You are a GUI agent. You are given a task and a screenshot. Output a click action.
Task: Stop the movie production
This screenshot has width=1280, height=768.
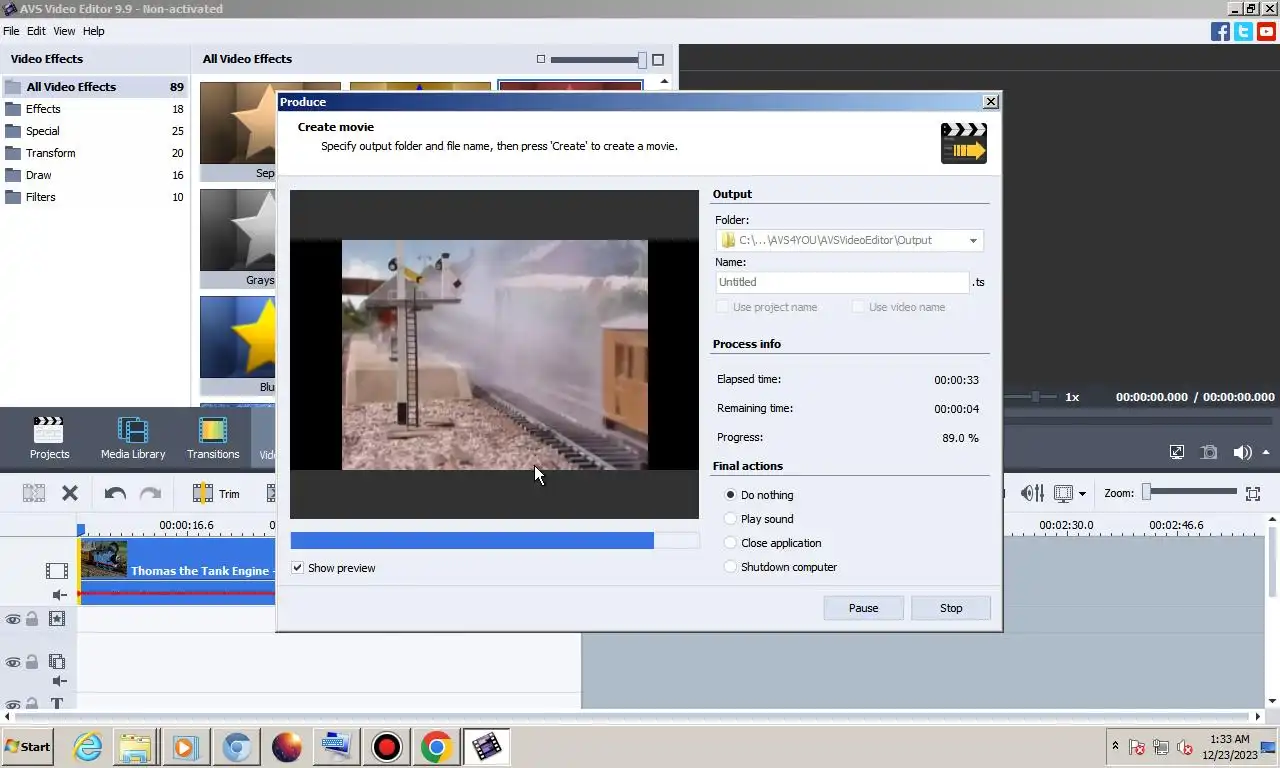point(951,608)
